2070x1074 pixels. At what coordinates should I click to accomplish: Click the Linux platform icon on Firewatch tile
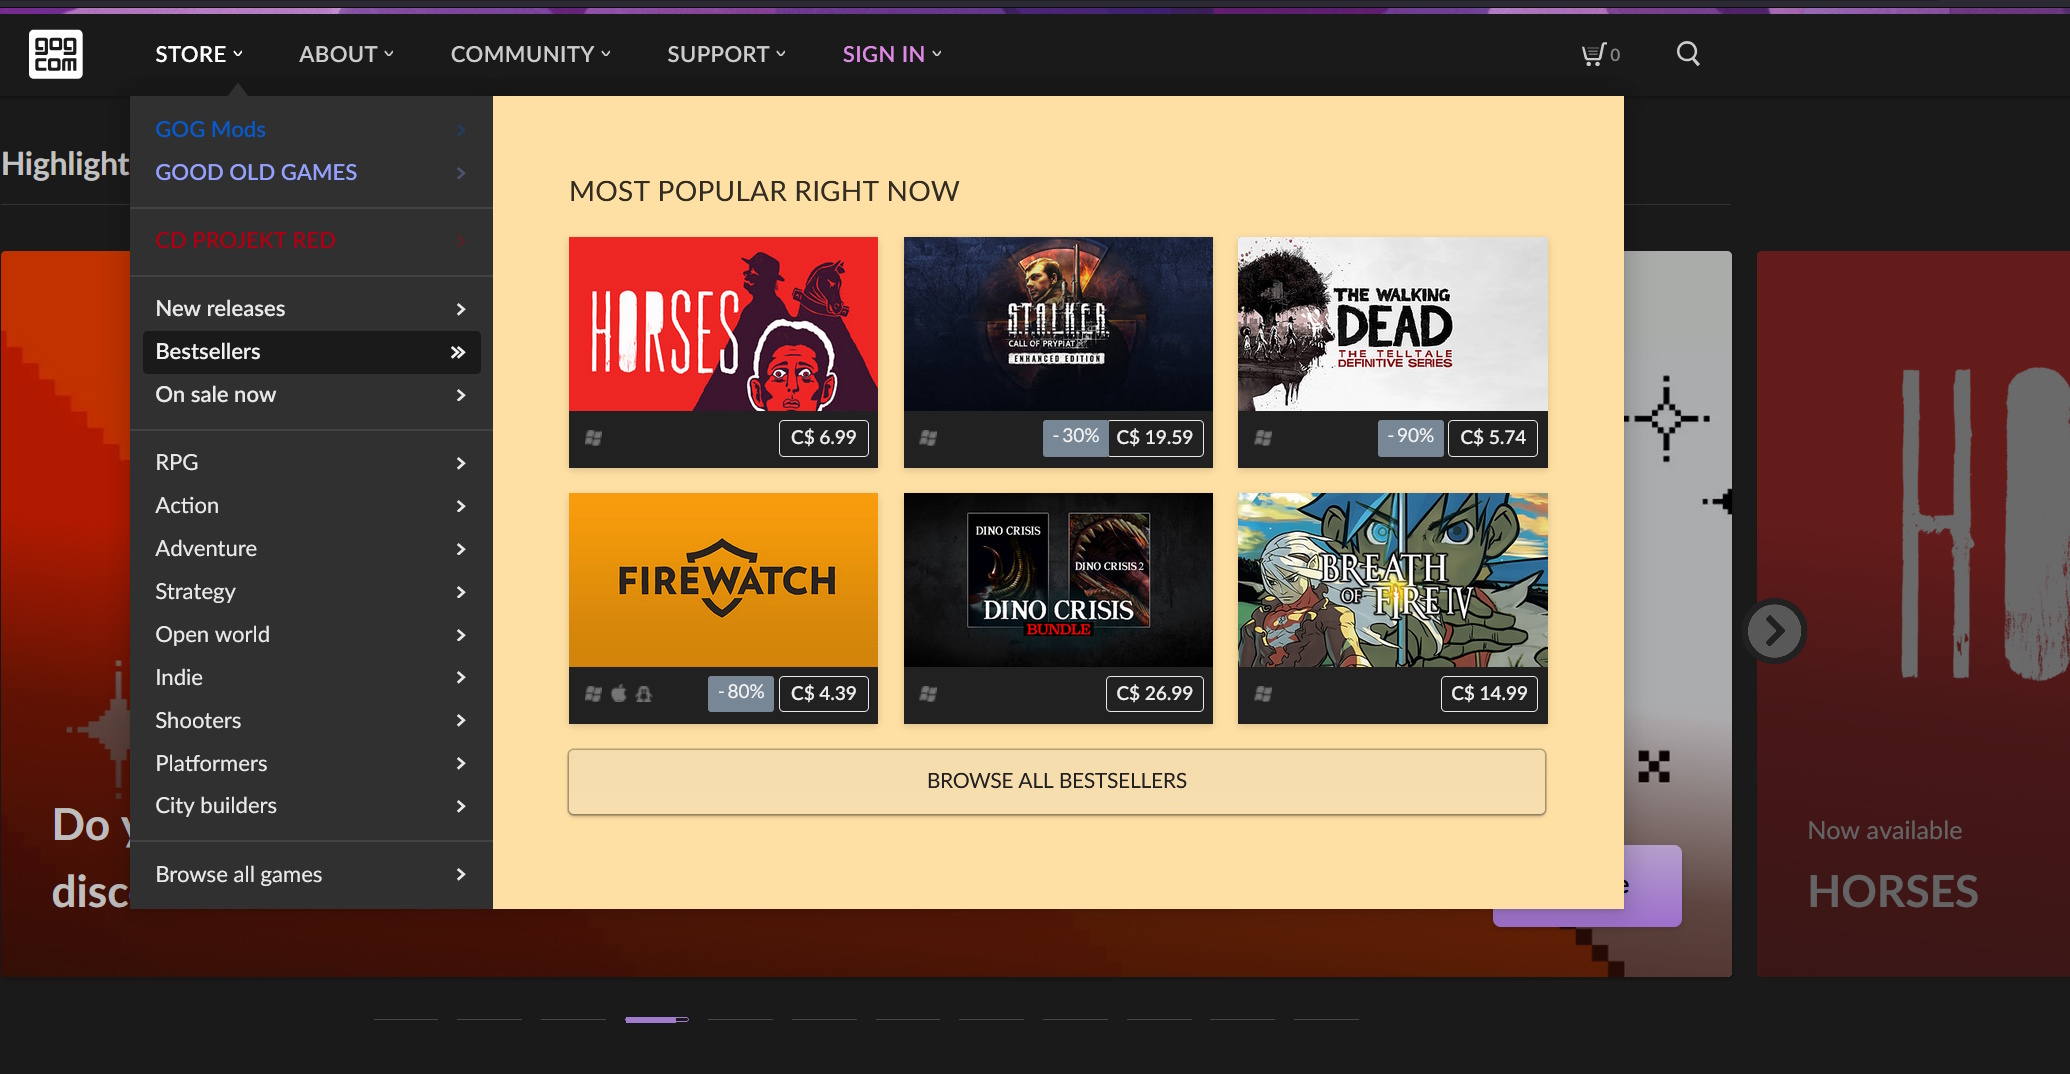(643, 692)
